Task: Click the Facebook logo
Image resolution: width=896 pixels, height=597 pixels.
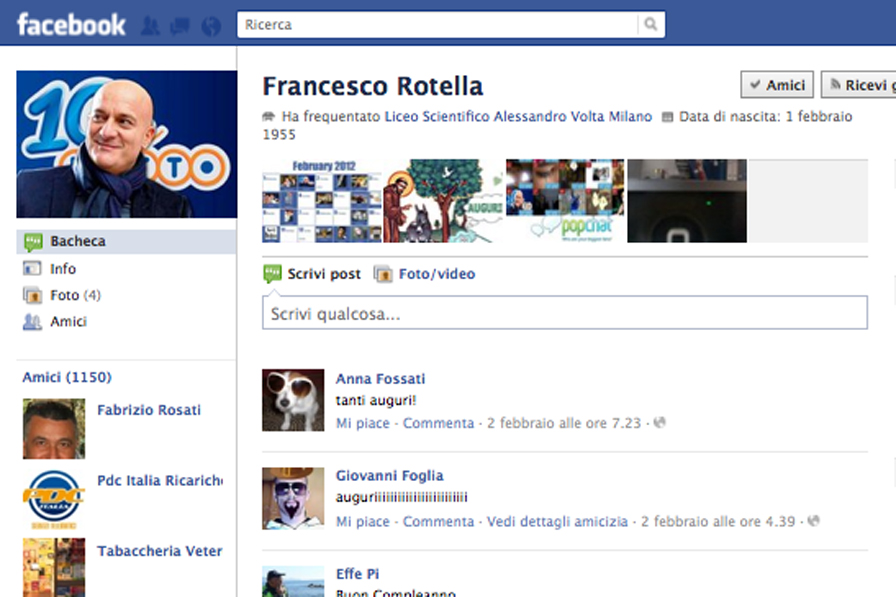Action: (71, 25)
